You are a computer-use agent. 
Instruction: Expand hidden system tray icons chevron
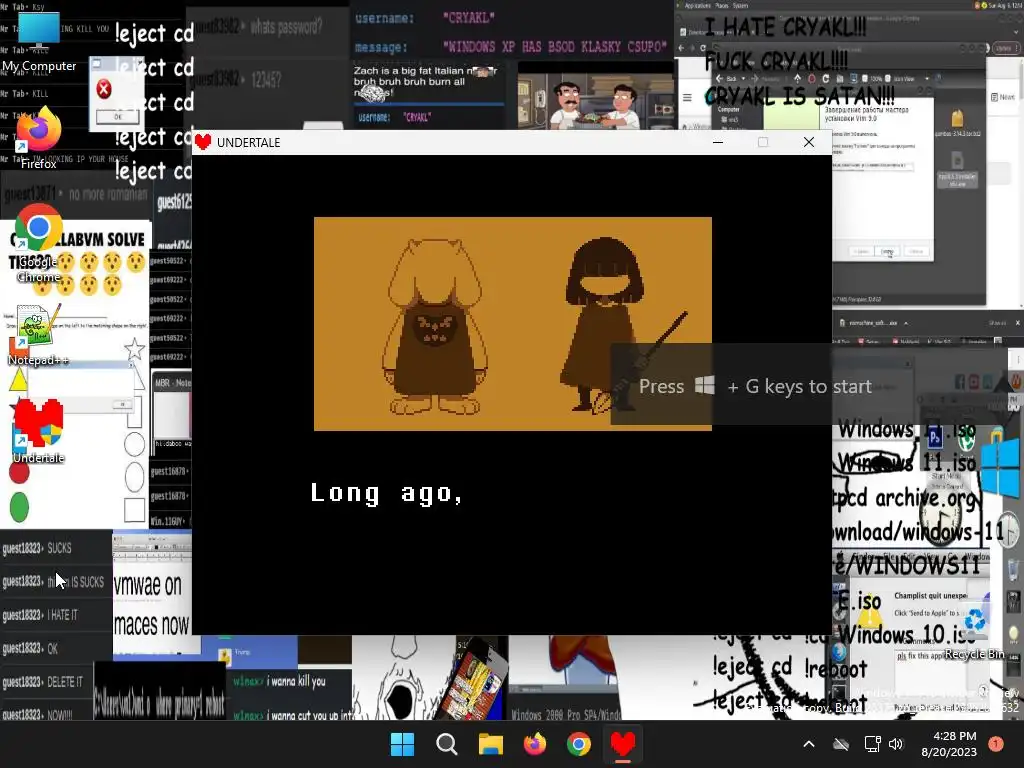coord(808,744)
